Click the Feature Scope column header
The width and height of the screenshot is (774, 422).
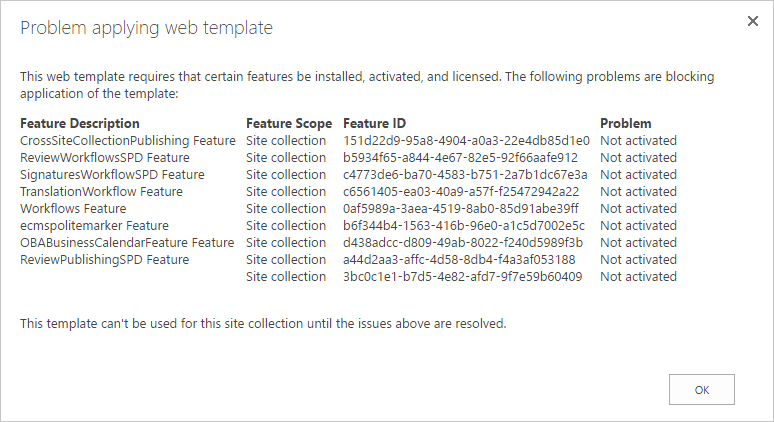click(288, 124)
